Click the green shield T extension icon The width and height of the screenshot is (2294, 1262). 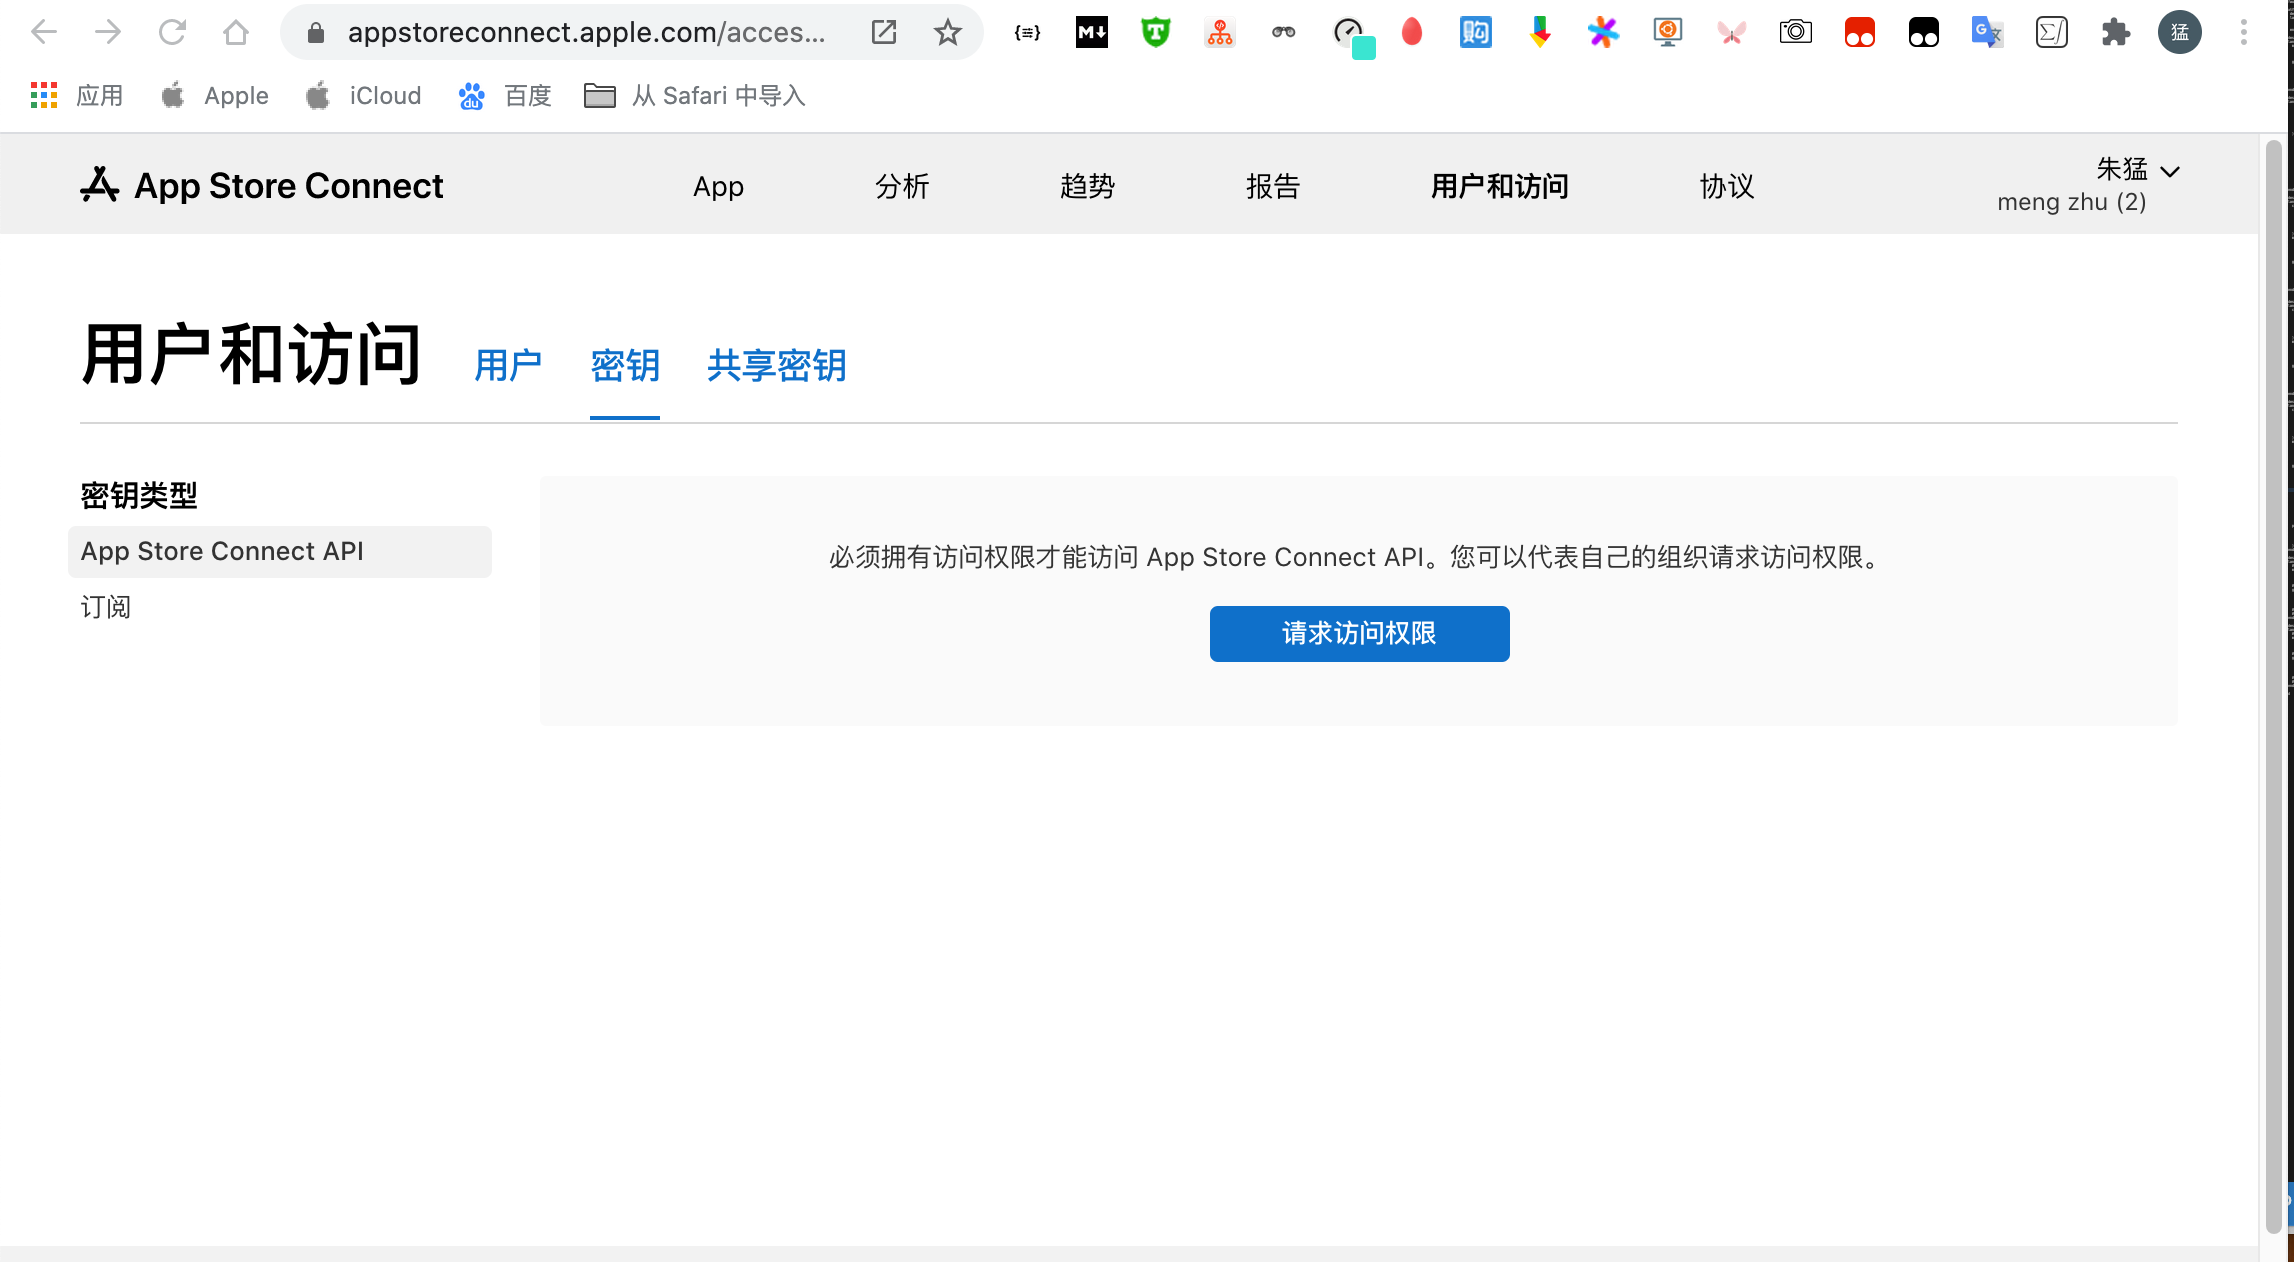1155,33
